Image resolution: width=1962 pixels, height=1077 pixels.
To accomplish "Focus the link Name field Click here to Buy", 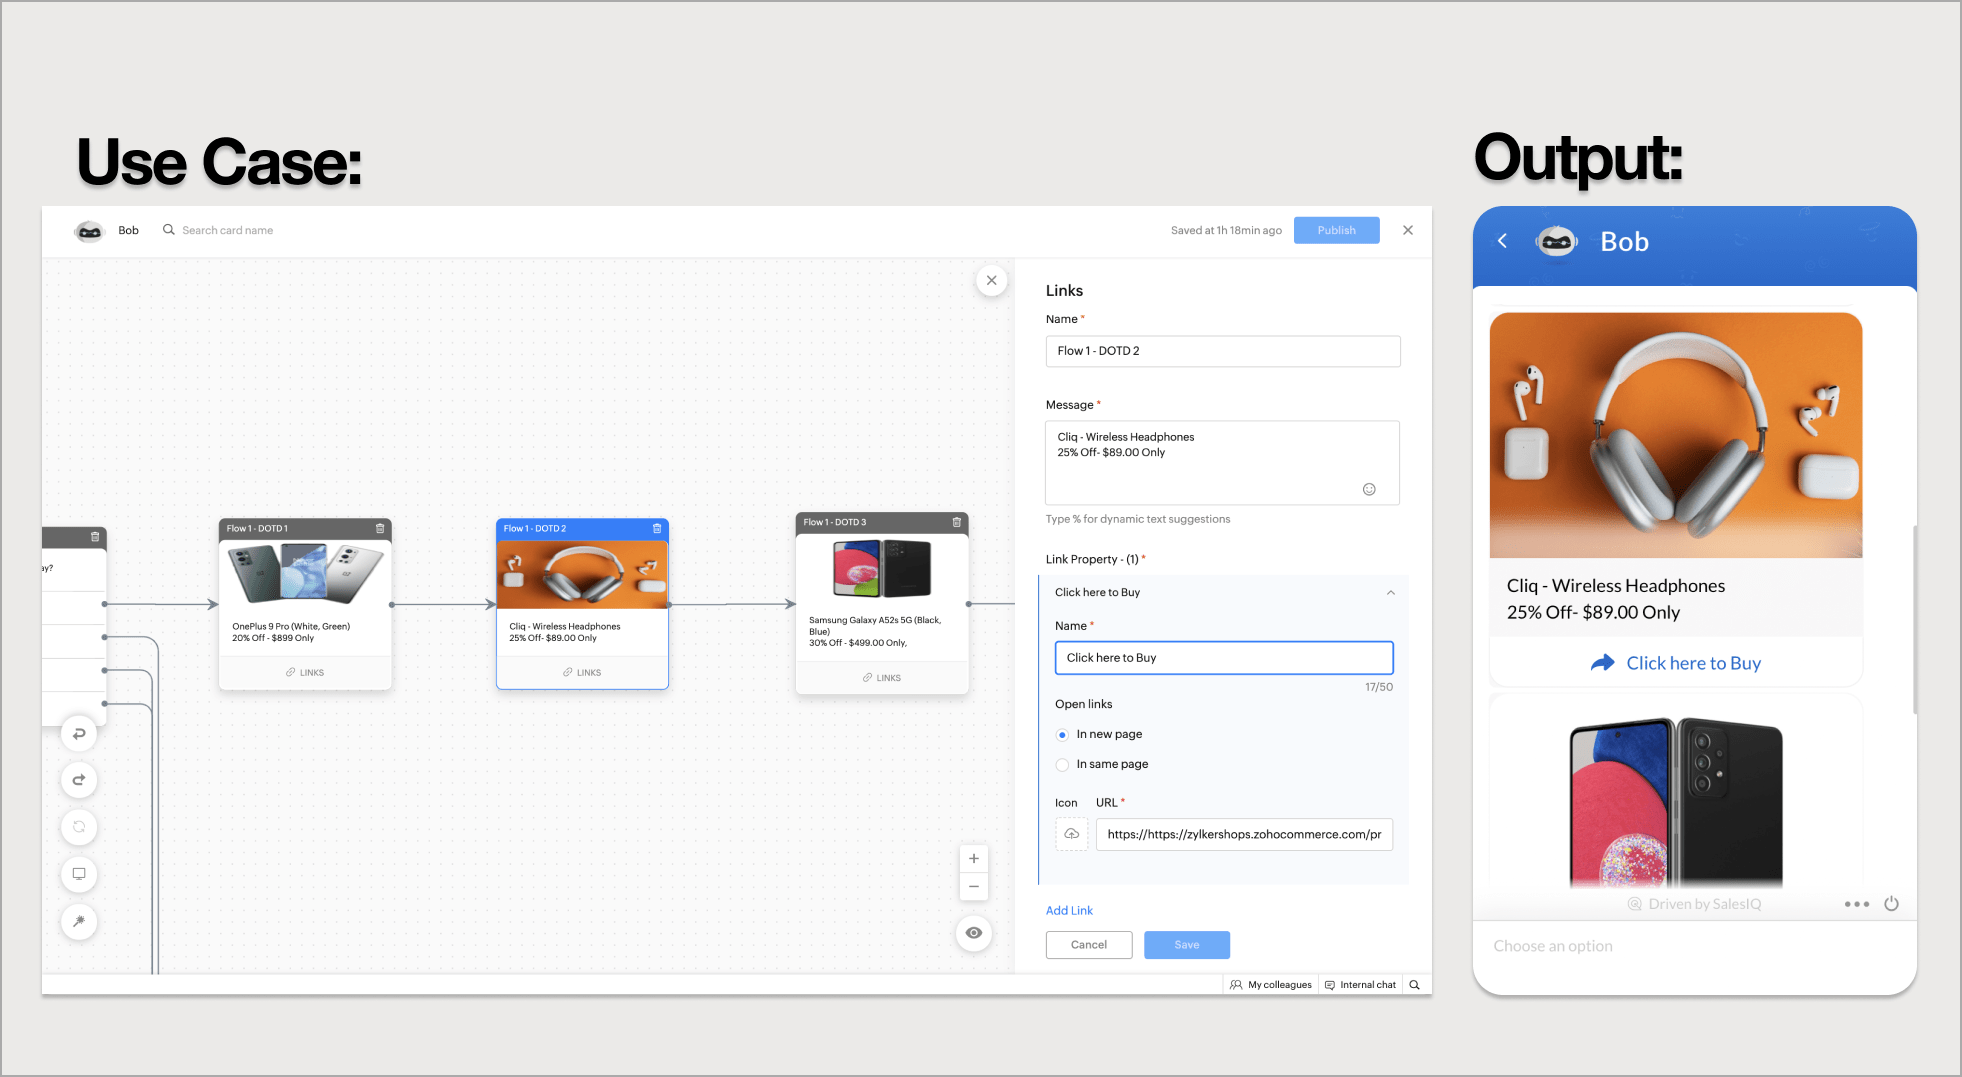I will click(x=1224, y=658).
